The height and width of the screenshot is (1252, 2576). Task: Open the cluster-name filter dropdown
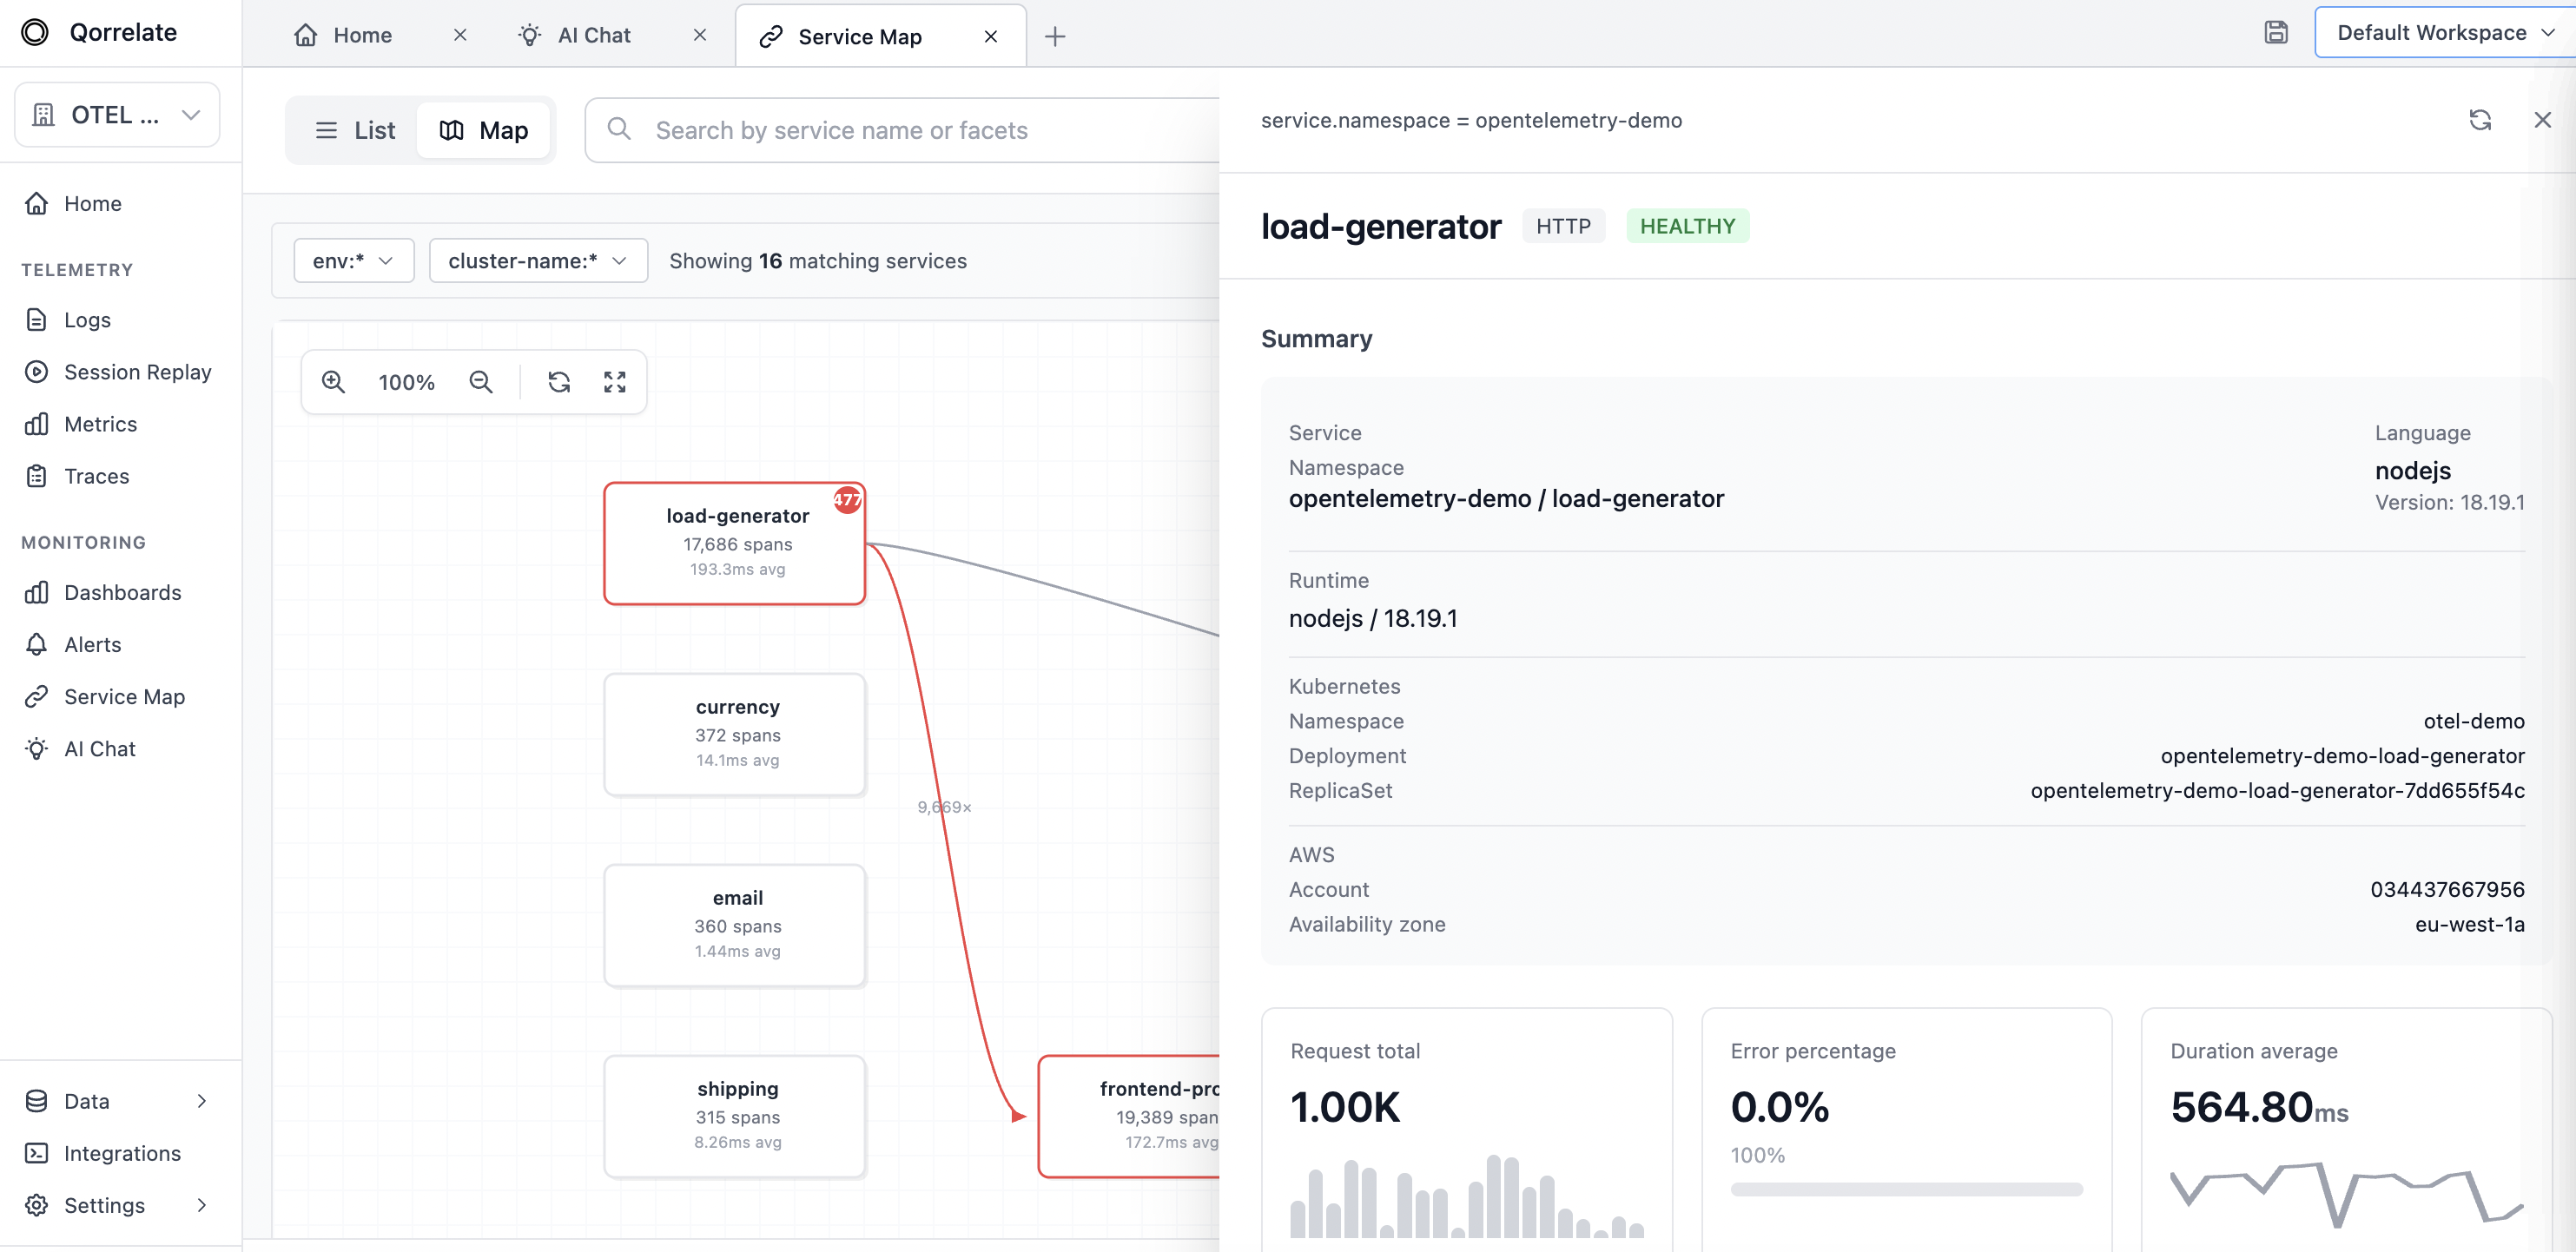538,260
